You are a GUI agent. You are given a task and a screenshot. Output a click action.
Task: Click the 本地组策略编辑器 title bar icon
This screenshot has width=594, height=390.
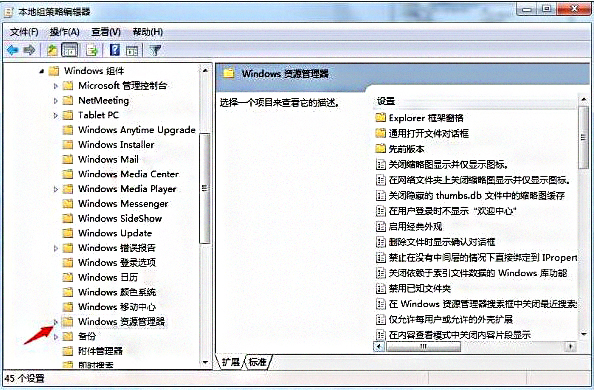(x=9, y=12)
